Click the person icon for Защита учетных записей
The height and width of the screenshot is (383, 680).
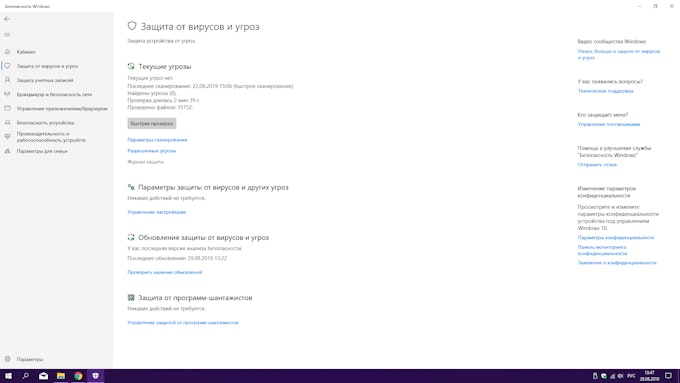click(x=7, y=80)
